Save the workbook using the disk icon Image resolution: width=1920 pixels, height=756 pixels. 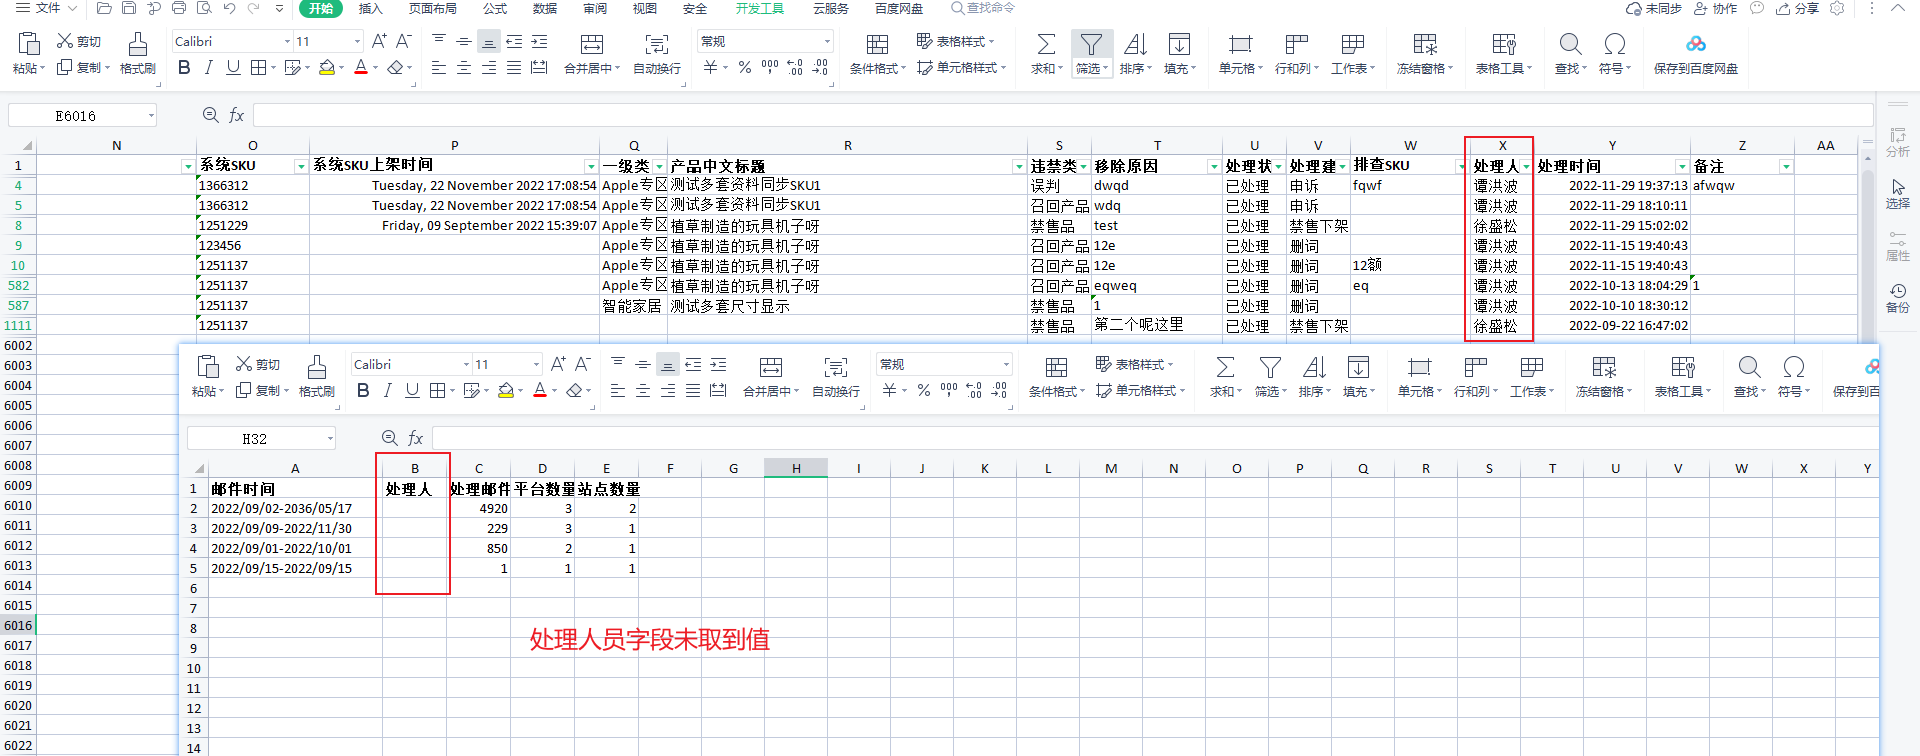click(x=129, y=8)
